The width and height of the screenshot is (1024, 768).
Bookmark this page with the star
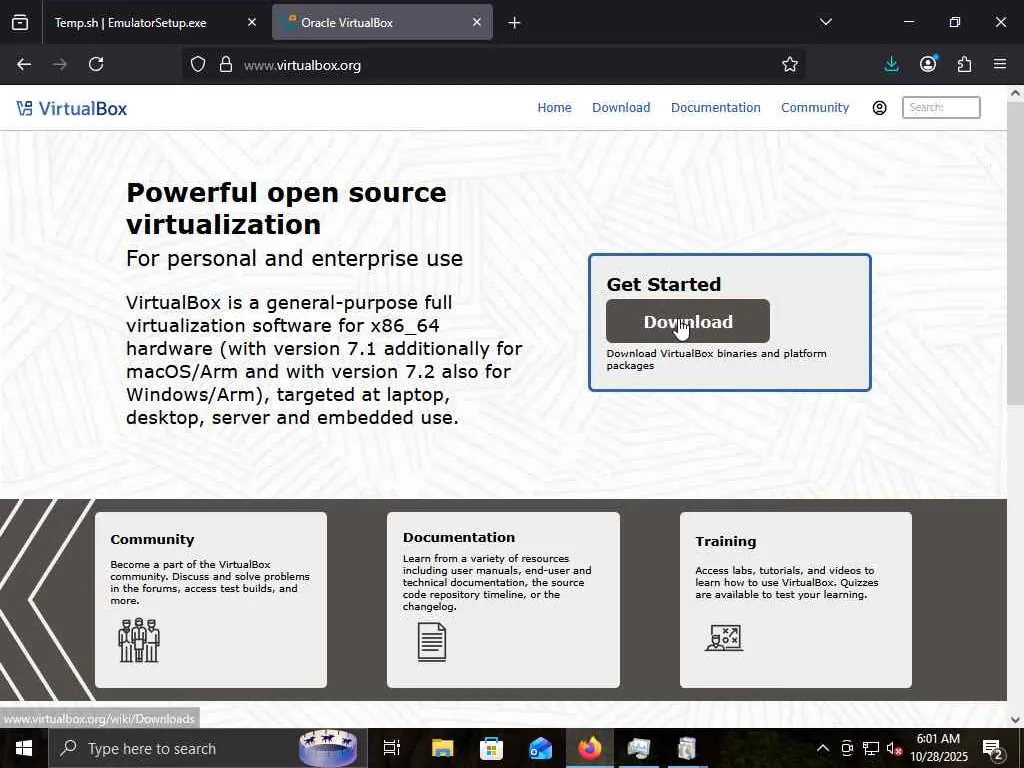coord(790,64)
